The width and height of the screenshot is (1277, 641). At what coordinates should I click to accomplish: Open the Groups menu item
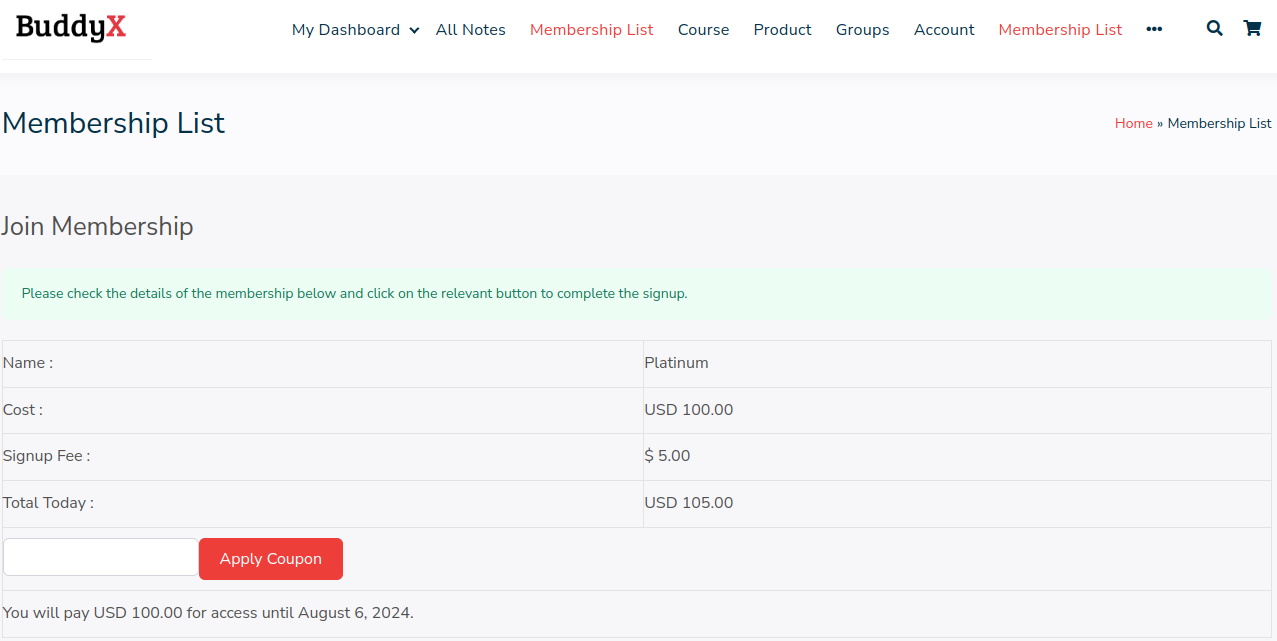[862, 30]
